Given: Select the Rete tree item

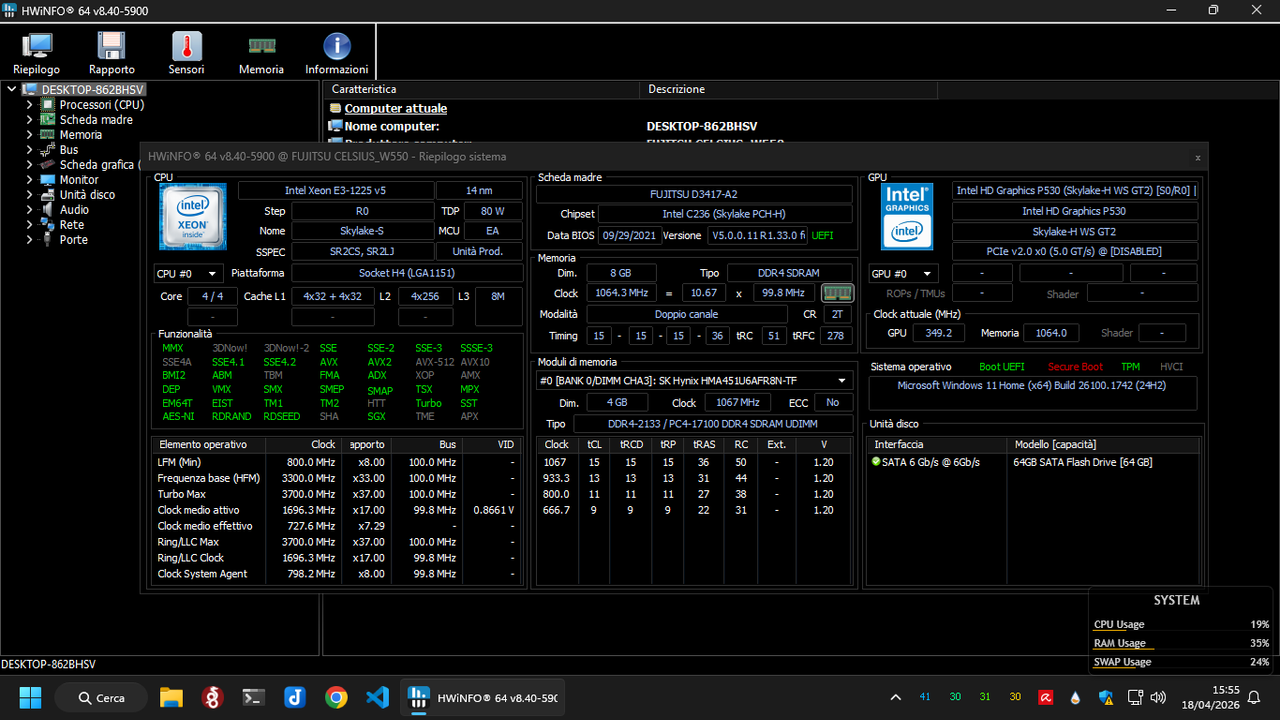Looking at the screenshot, I should click(72, 225).
